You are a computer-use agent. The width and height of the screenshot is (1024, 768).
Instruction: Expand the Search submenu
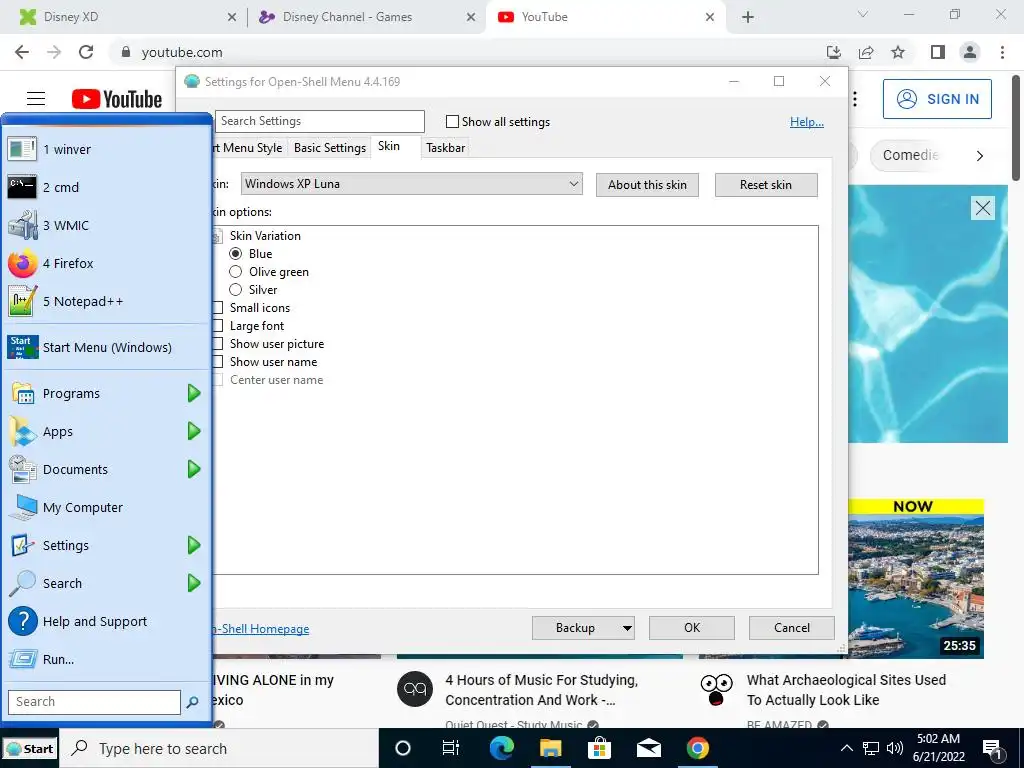coord(194,583)
